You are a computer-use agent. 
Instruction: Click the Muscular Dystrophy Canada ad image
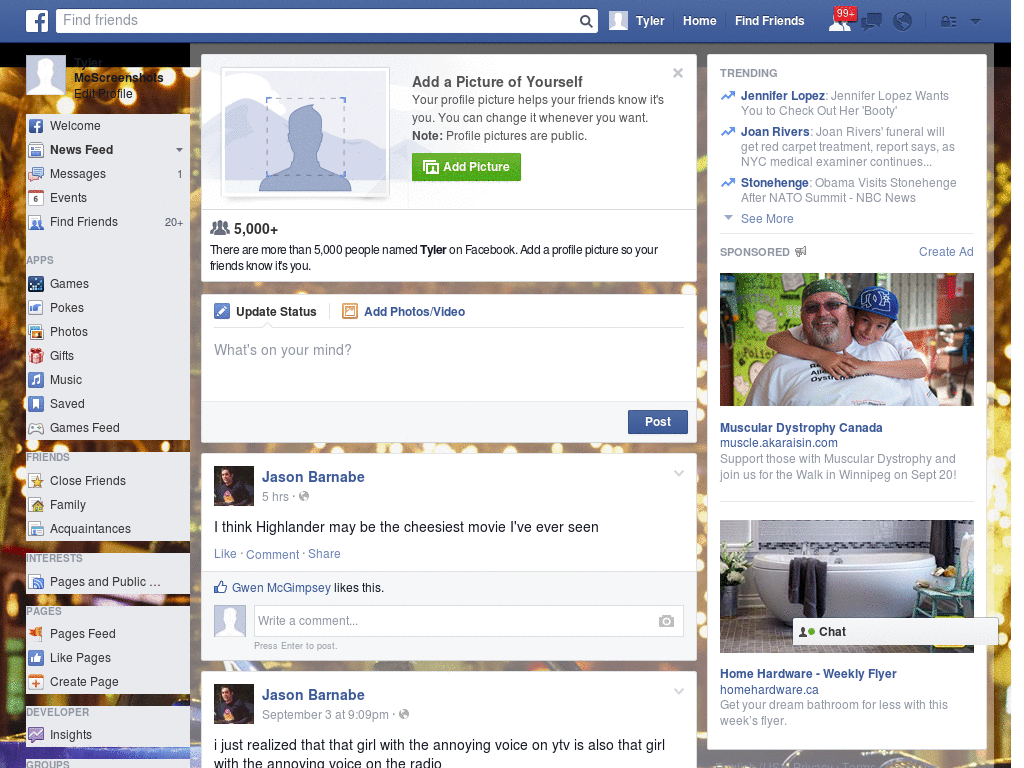[x=846, y=340]
